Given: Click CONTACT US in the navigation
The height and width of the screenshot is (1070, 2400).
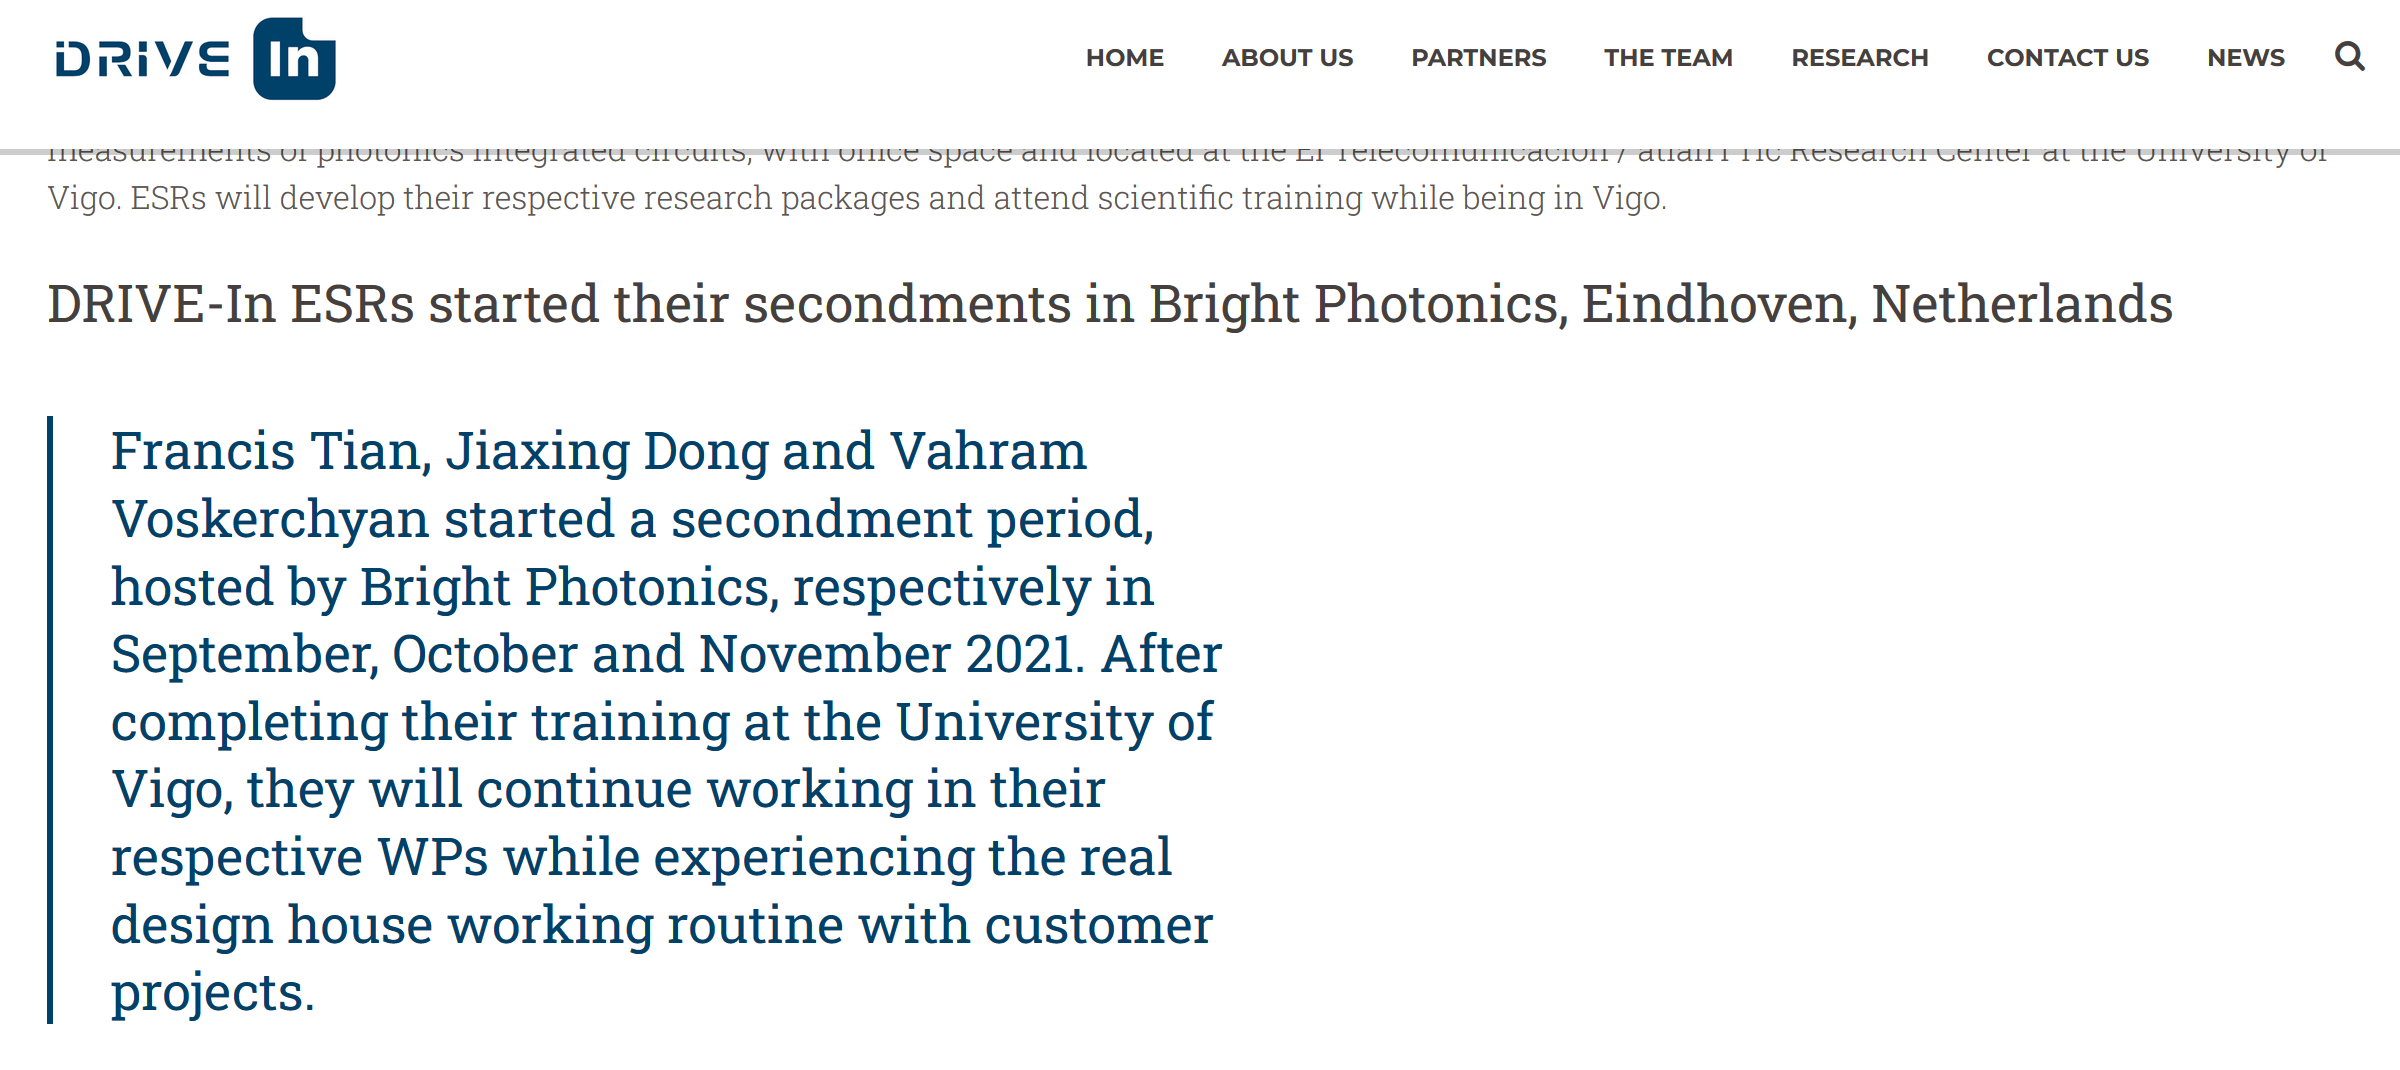Looking at the screenshot, I should tap(2067, 58).
